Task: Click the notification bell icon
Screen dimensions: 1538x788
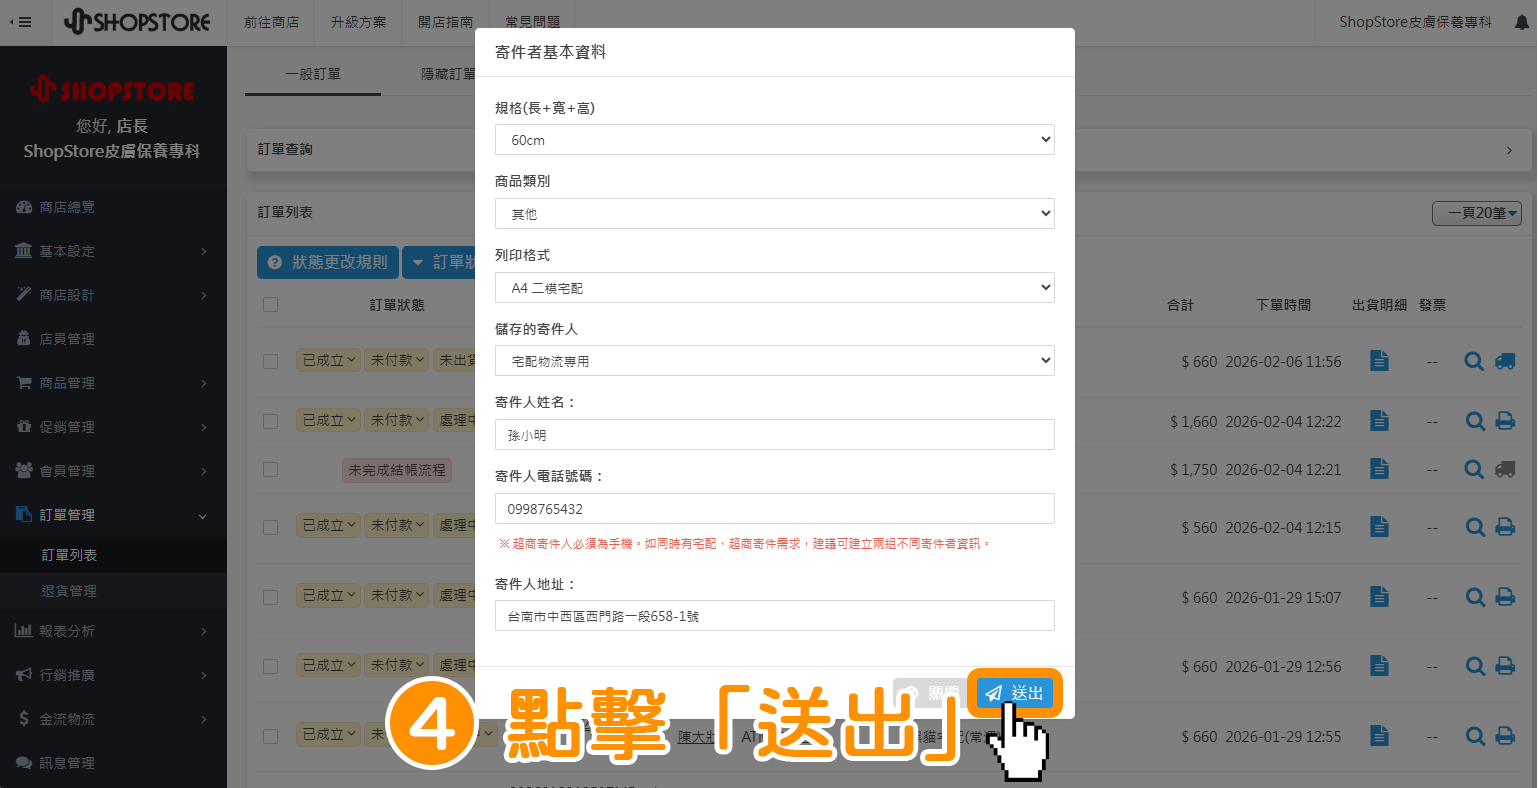Action: click(x=1520, y=22)
